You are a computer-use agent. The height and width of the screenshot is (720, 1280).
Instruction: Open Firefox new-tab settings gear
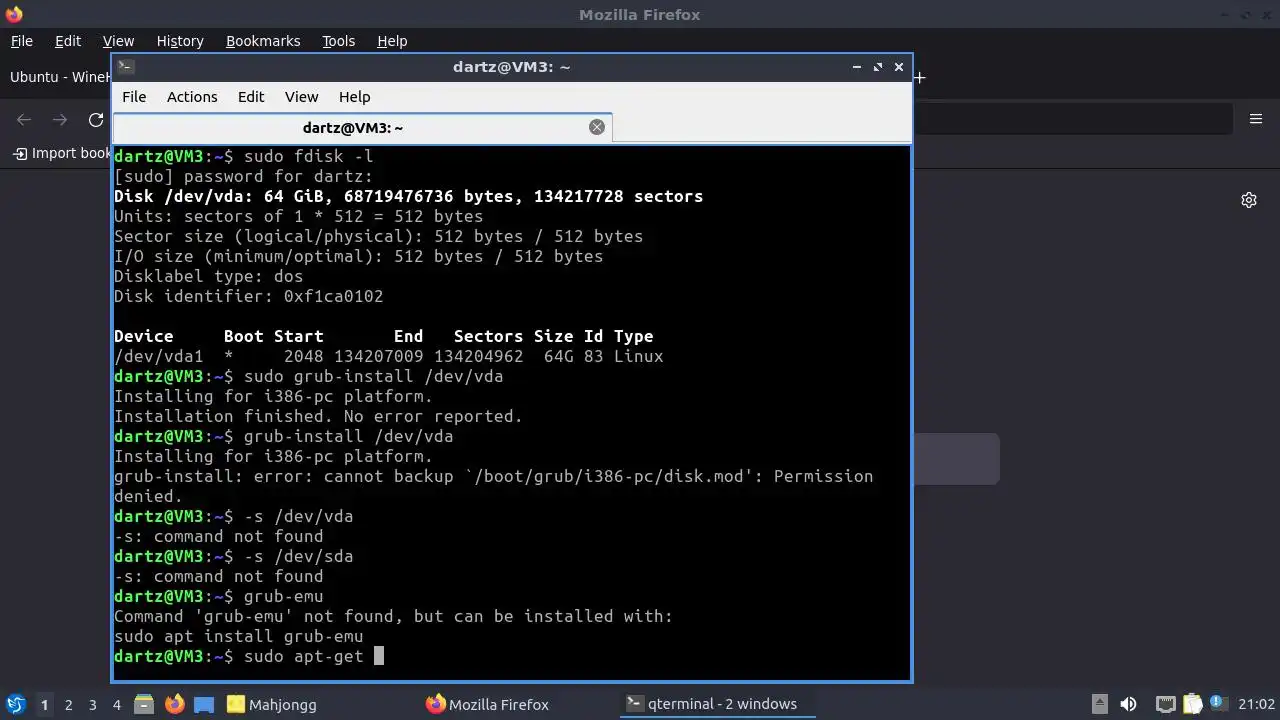[x=1249, y=200]
